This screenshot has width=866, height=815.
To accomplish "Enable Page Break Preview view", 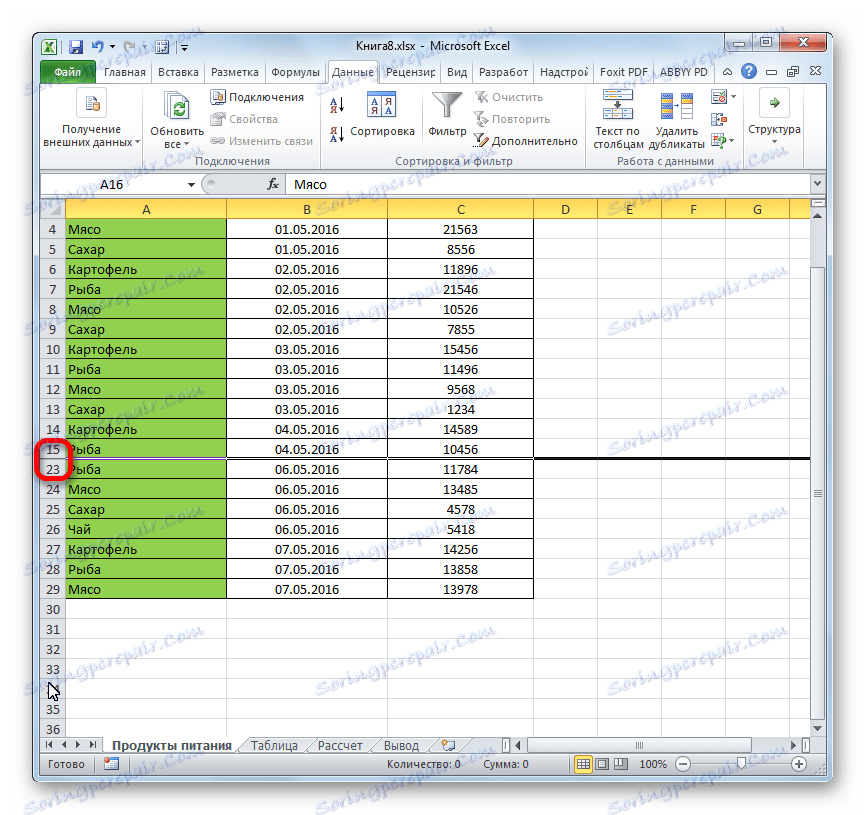I will [619, 764].
